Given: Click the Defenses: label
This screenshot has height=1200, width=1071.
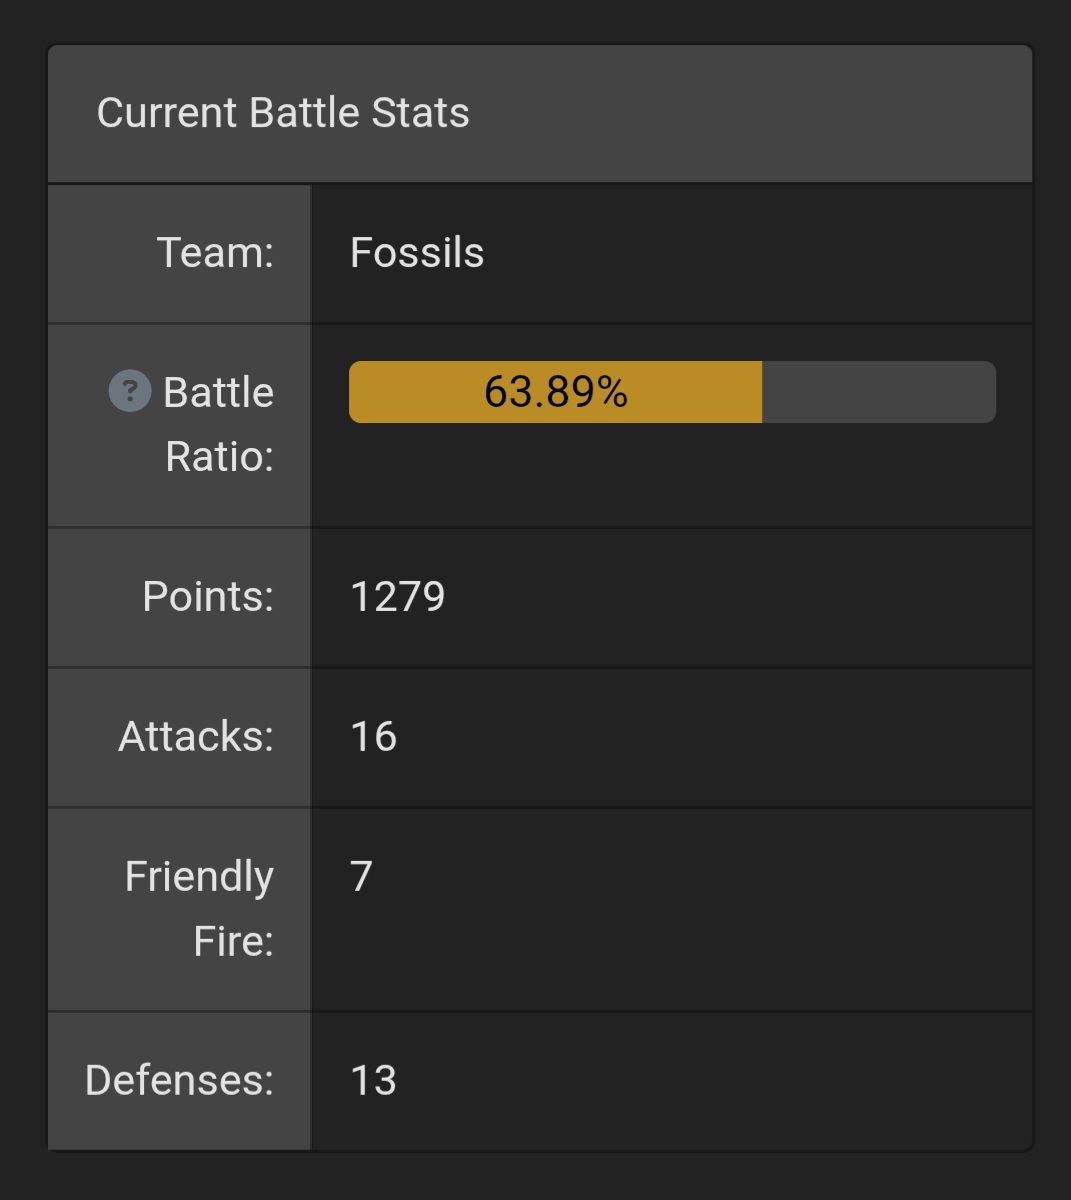Looking at the screenshot, I should coord(180,1081).
